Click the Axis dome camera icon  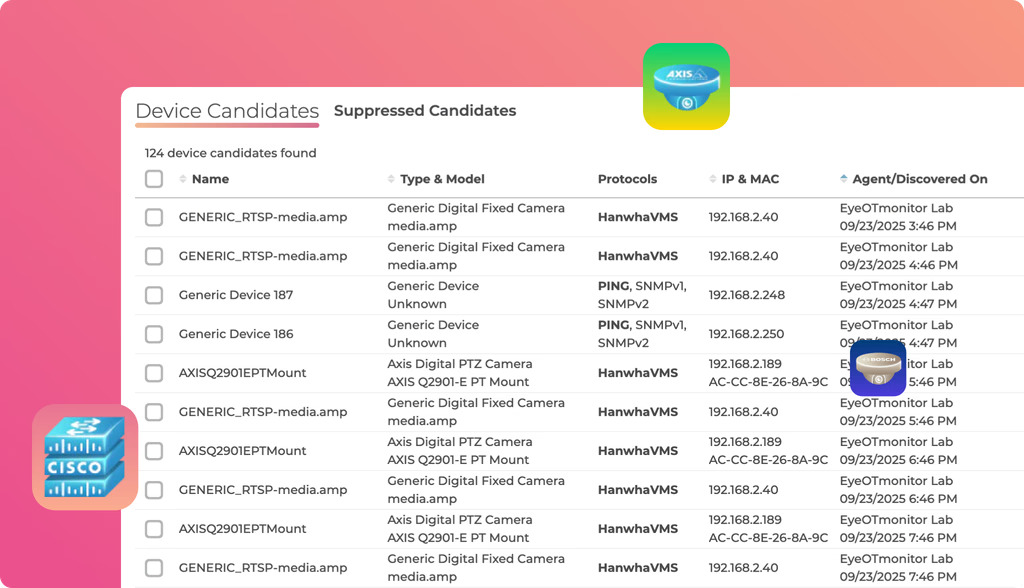[686, 86]
